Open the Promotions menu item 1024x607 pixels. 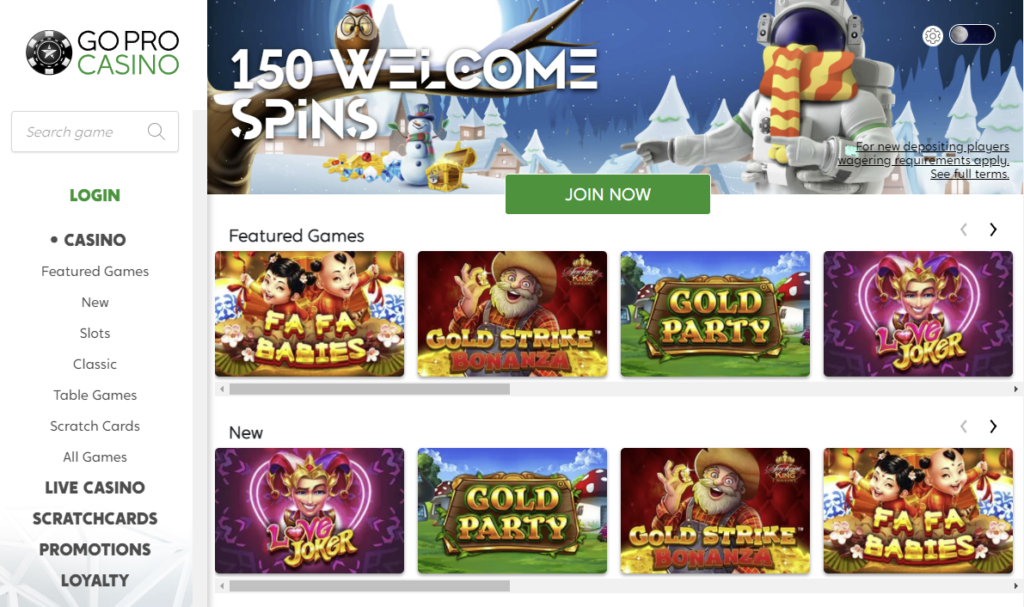pyautogui.click(x=95, y=550)
